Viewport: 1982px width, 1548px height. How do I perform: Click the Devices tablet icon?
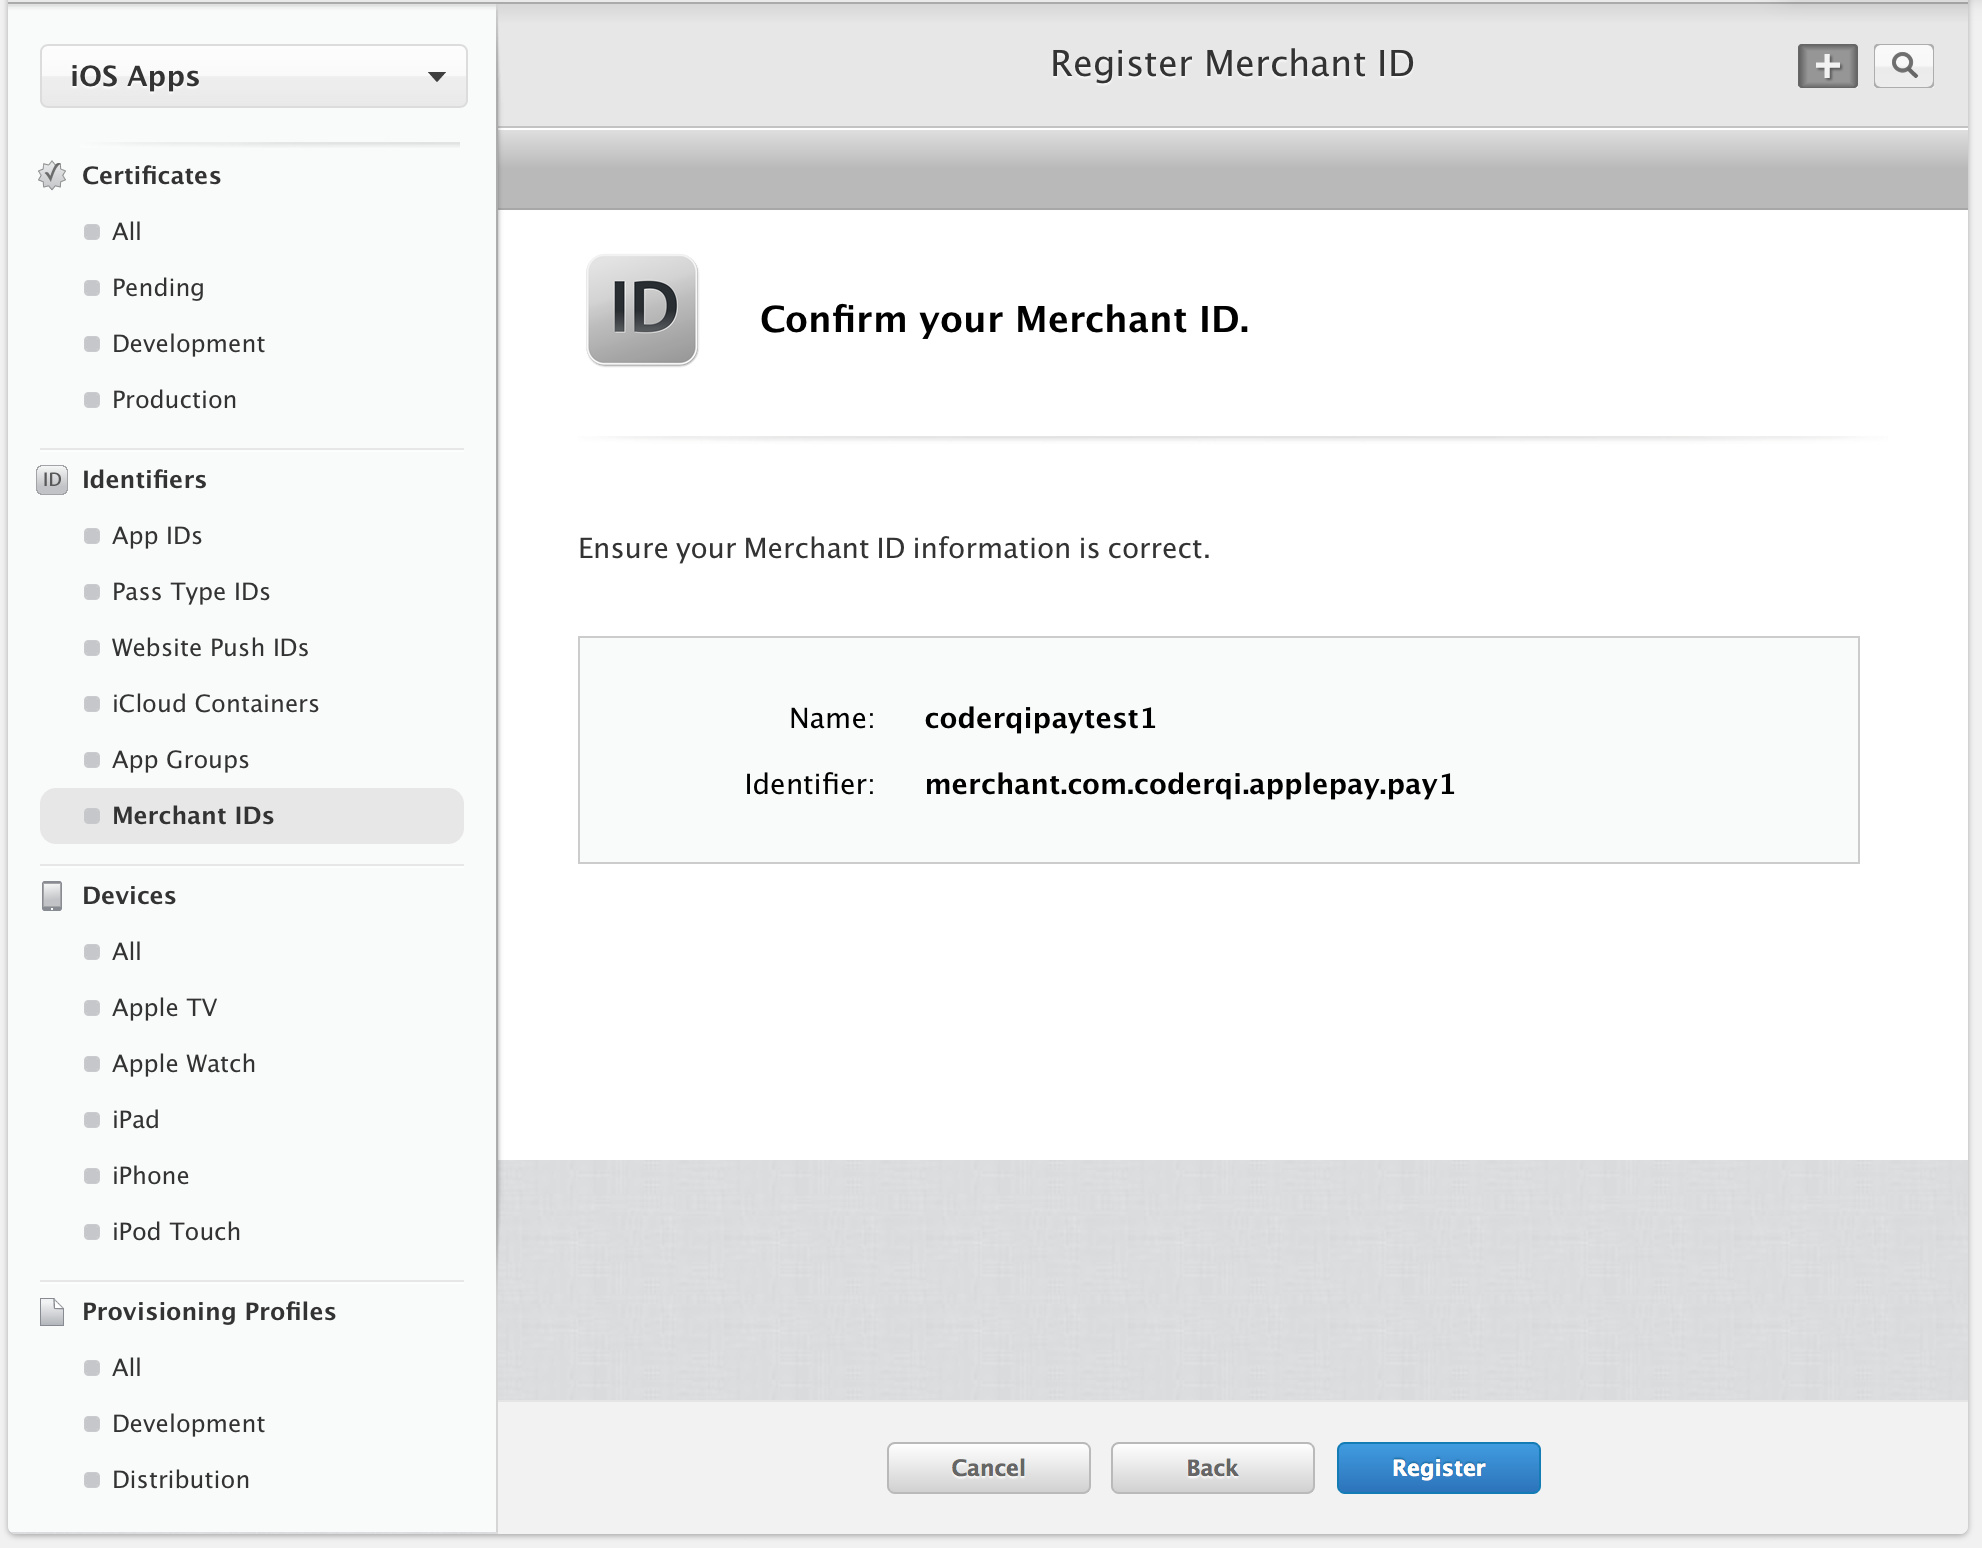[52, 895]
